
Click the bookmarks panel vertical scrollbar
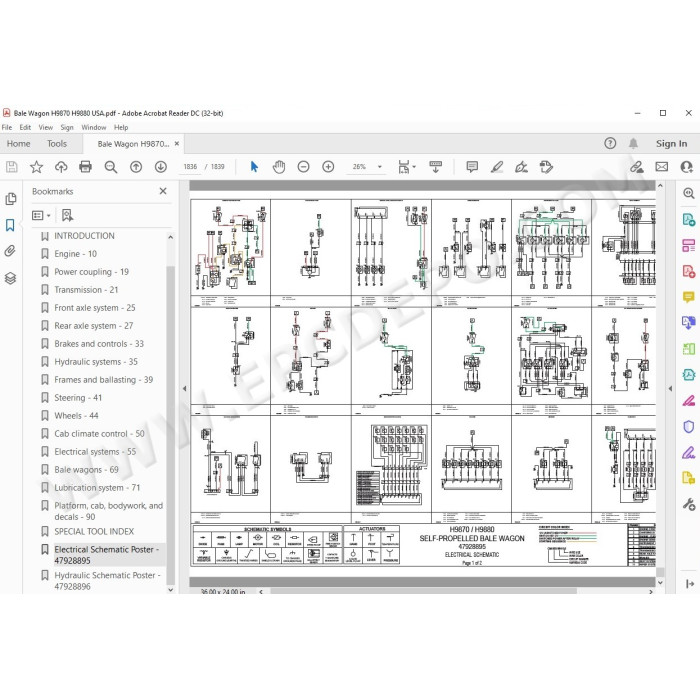tap(170, 424)
